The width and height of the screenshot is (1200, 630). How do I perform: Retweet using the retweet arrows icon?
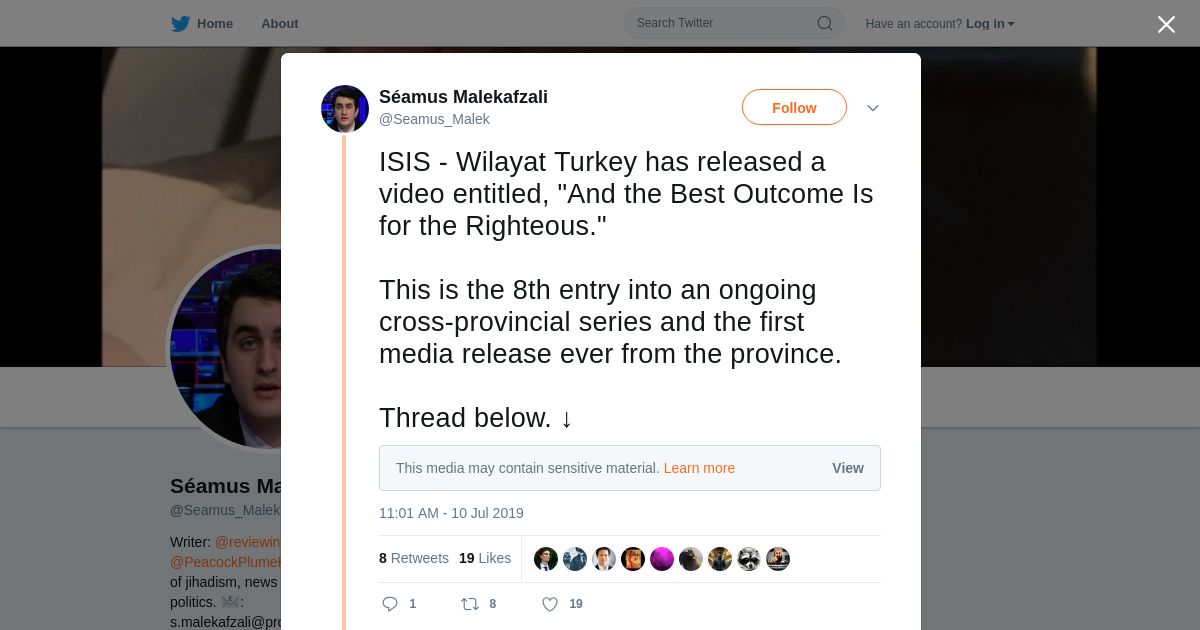[x=469, y=604]
